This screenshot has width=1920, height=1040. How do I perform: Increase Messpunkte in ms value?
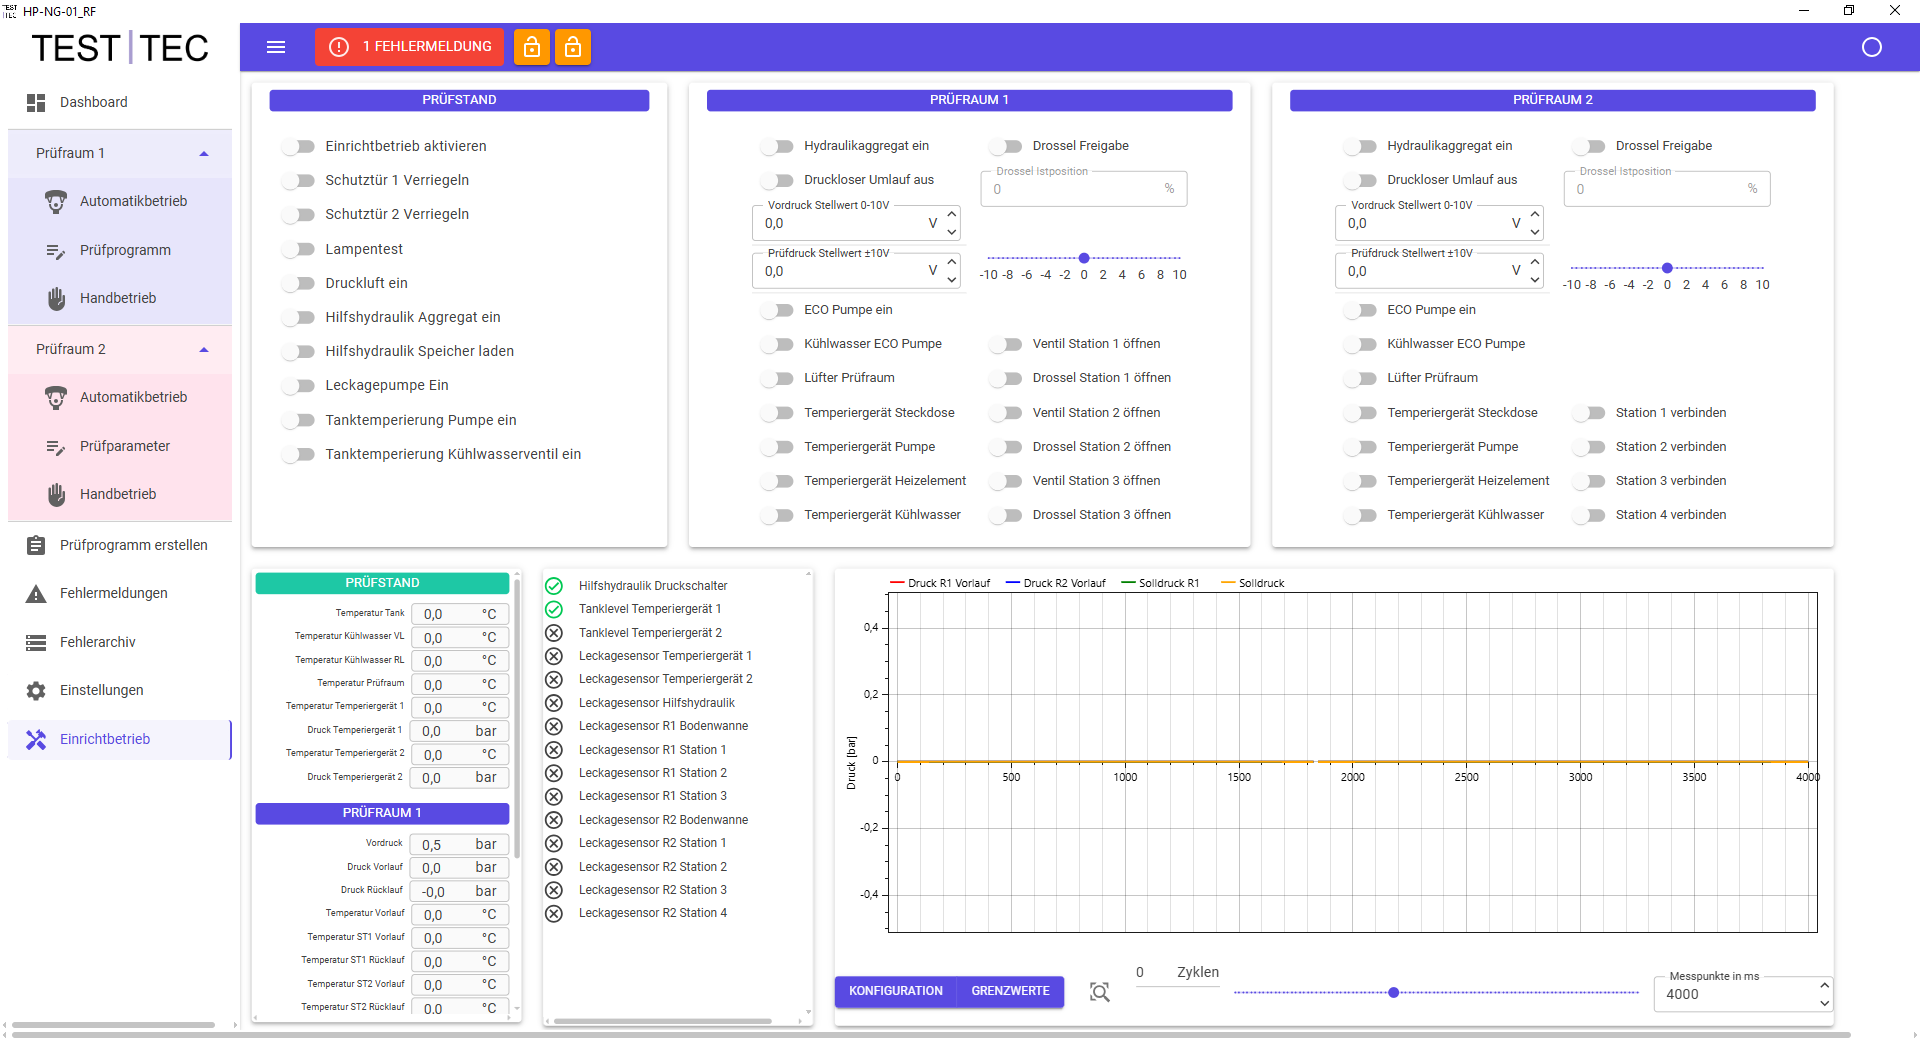[x=1824, y=985]
